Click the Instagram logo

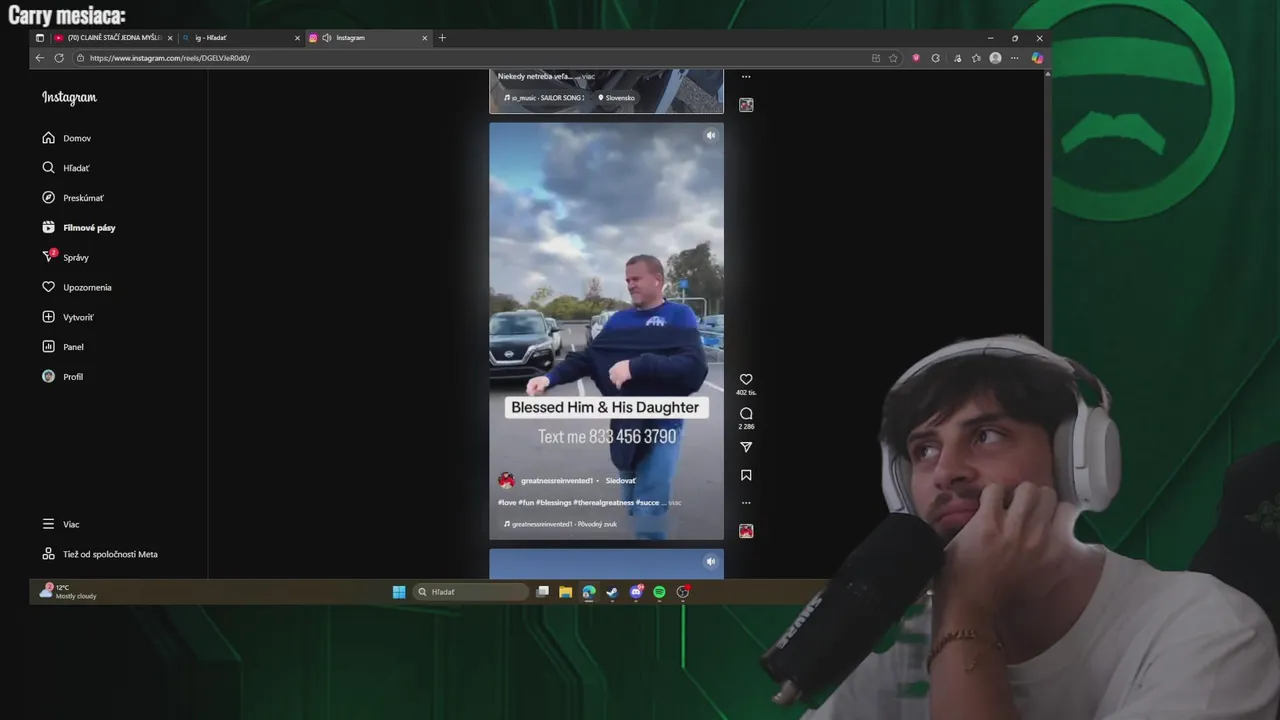pyautogui.click(x=69, y=97)
